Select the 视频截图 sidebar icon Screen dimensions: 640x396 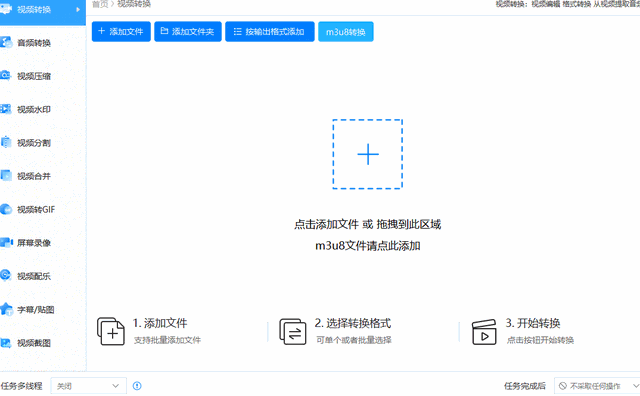5,343
